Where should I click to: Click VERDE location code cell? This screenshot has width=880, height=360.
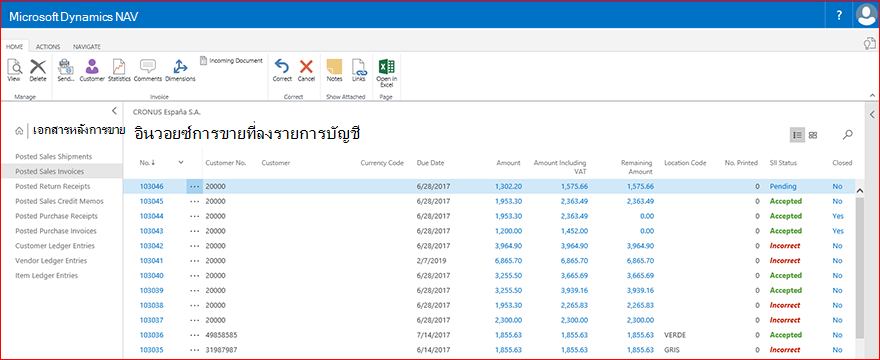click(674, 335)
